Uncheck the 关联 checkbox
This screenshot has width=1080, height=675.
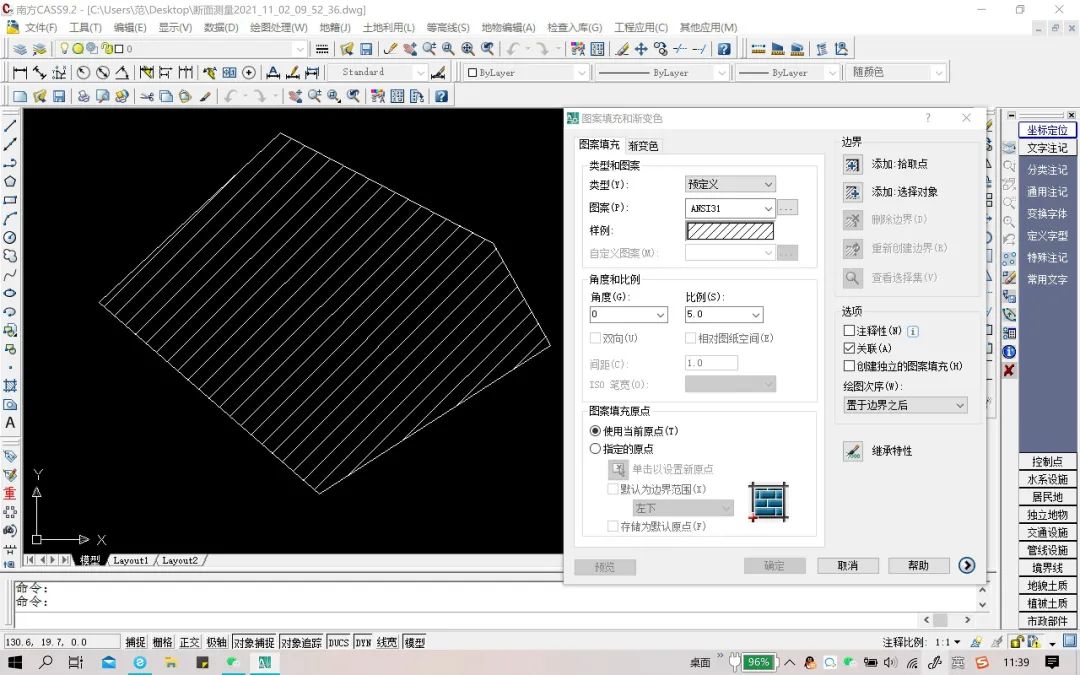pyautogui.click(x=849, y=349)
